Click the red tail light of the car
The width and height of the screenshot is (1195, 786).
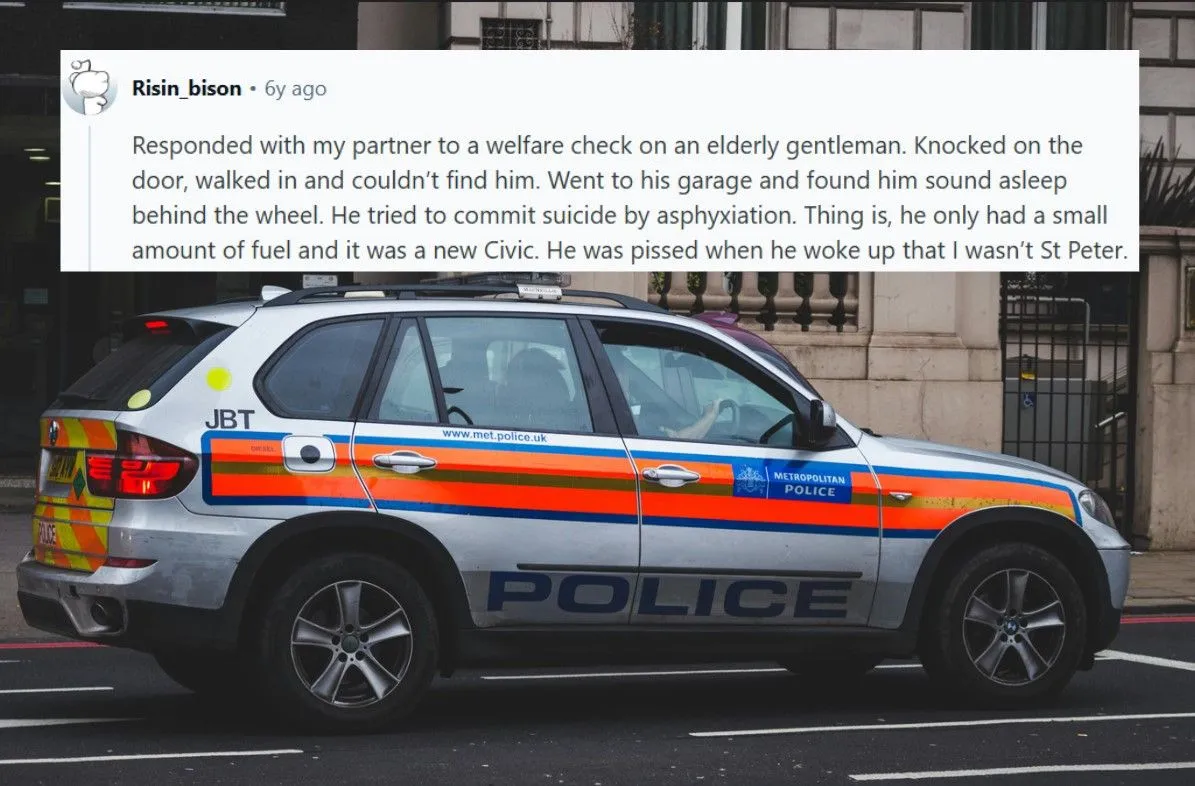142,466
